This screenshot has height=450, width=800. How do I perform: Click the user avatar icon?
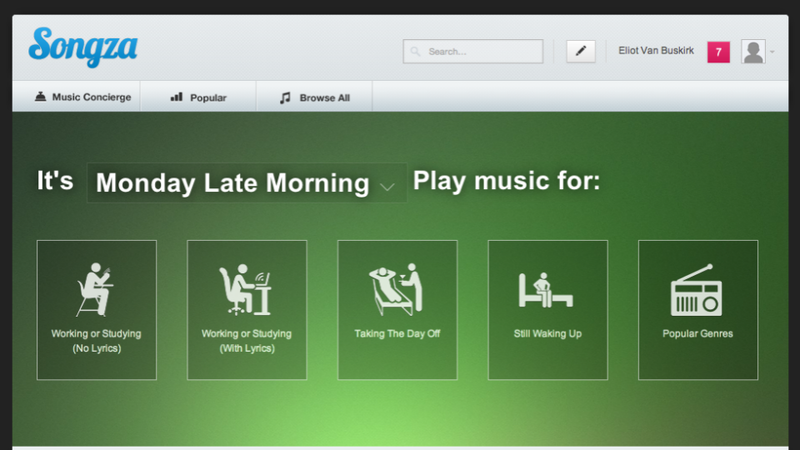click(x=754, y=52)
